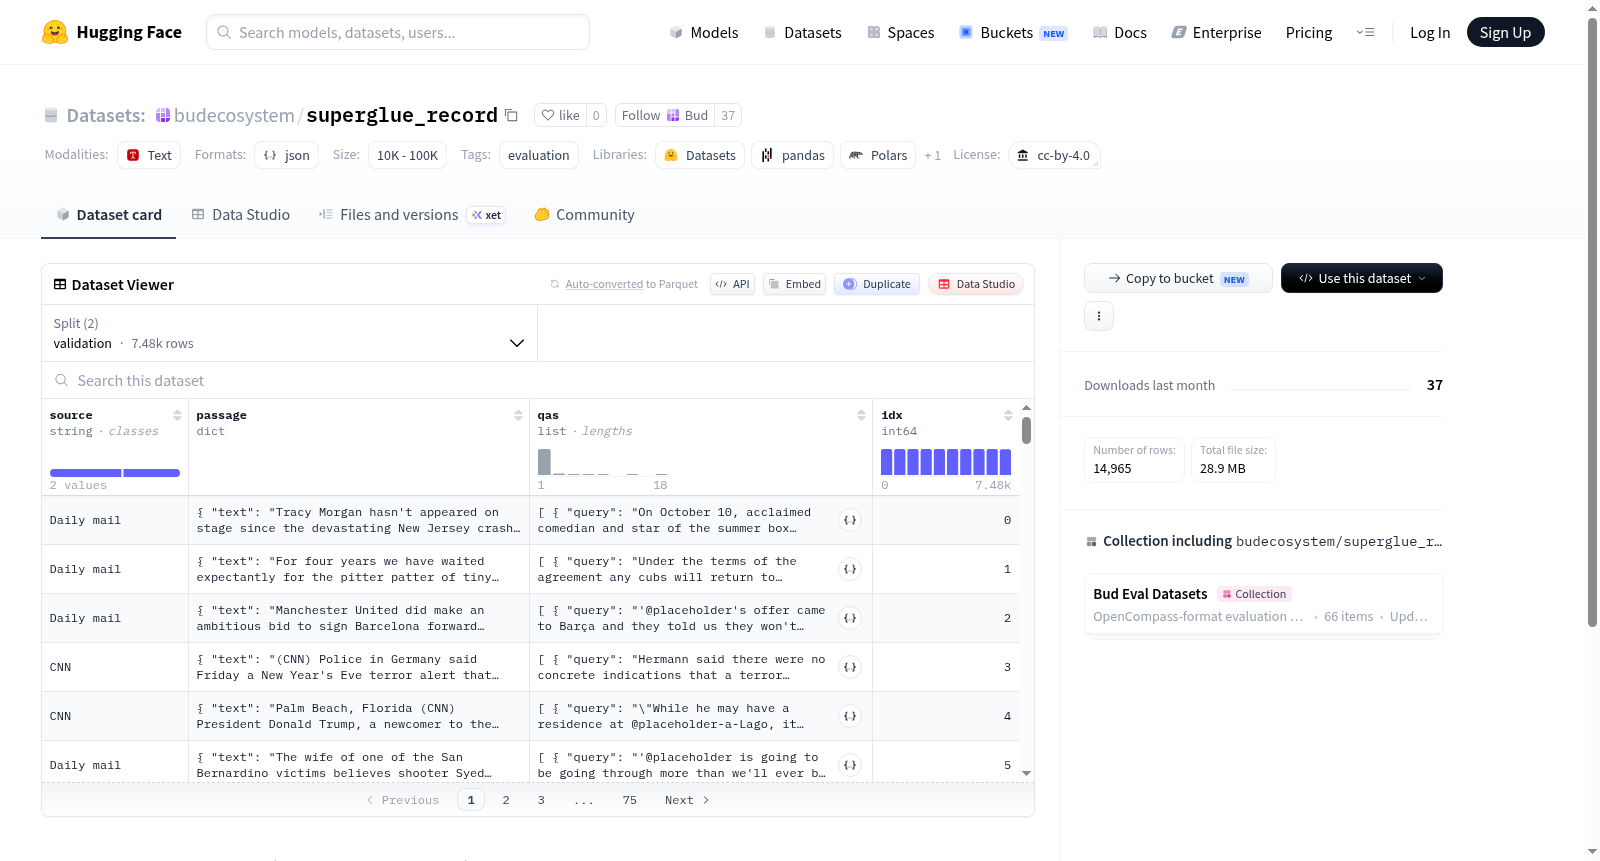Viewport: 1600px width, 861px height.
Task: Open the Enterprise page
Action: tap(1216, 32)
